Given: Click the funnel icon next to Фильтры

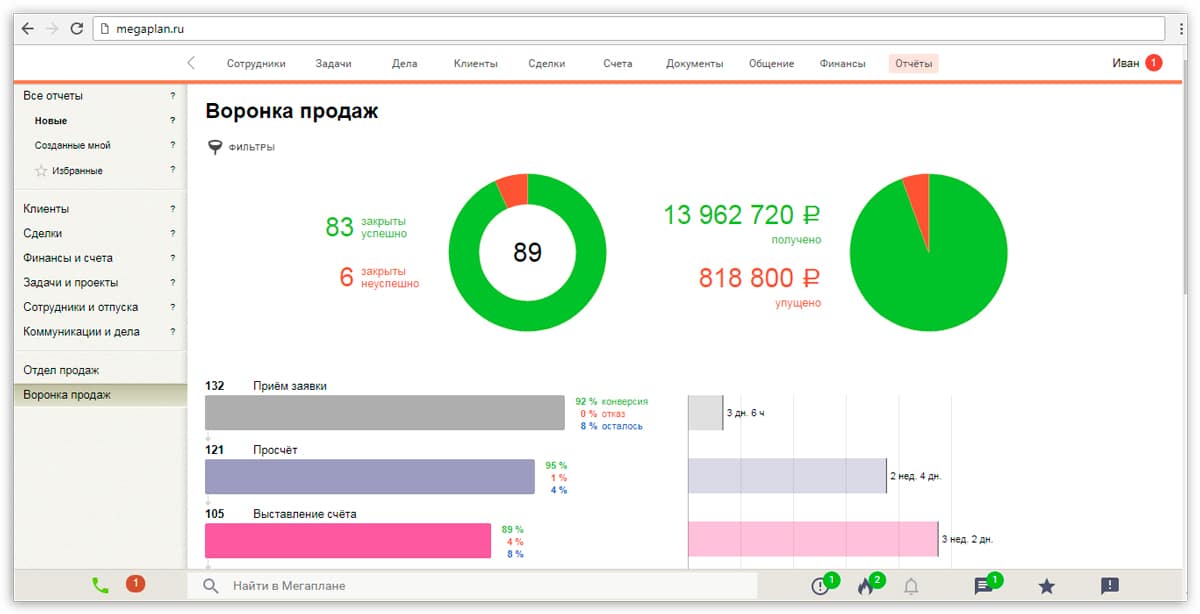Looking at the screenshot, I should [x=214, y=147].
